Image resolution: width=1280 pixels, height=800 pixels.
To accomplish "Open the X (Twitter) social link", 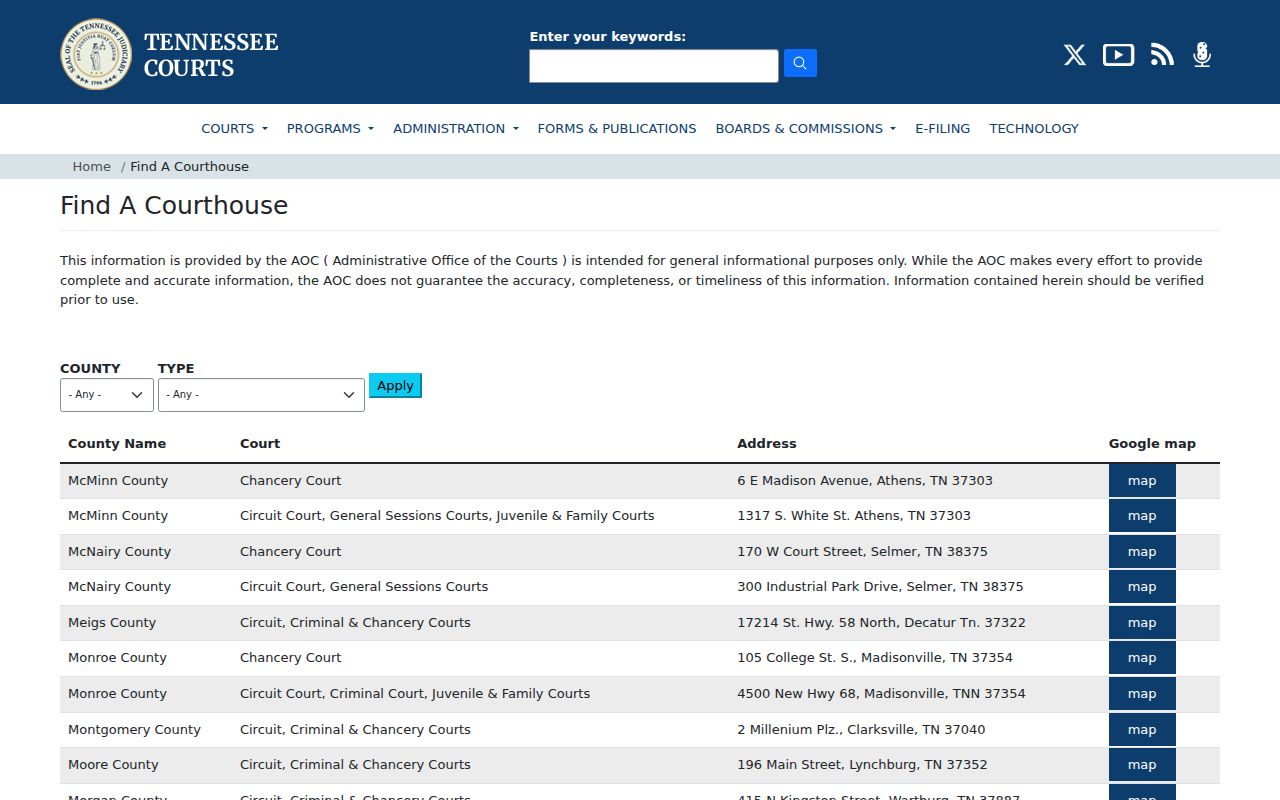I will [1075, 55].
